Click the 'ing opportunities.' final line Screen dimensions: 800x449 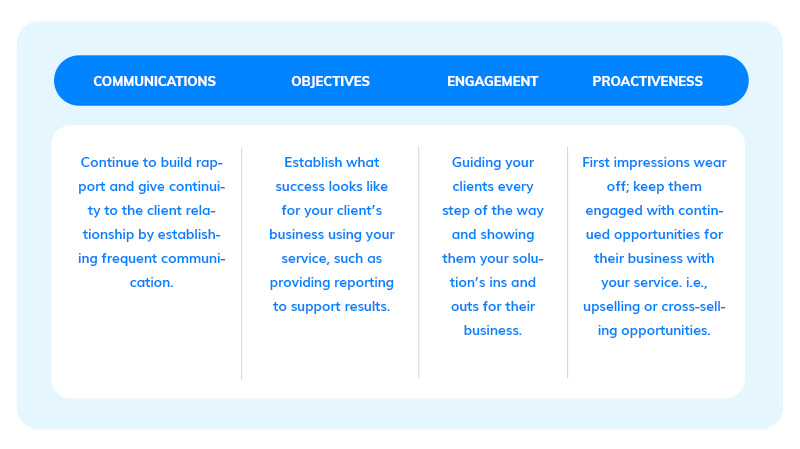[654, 330]
